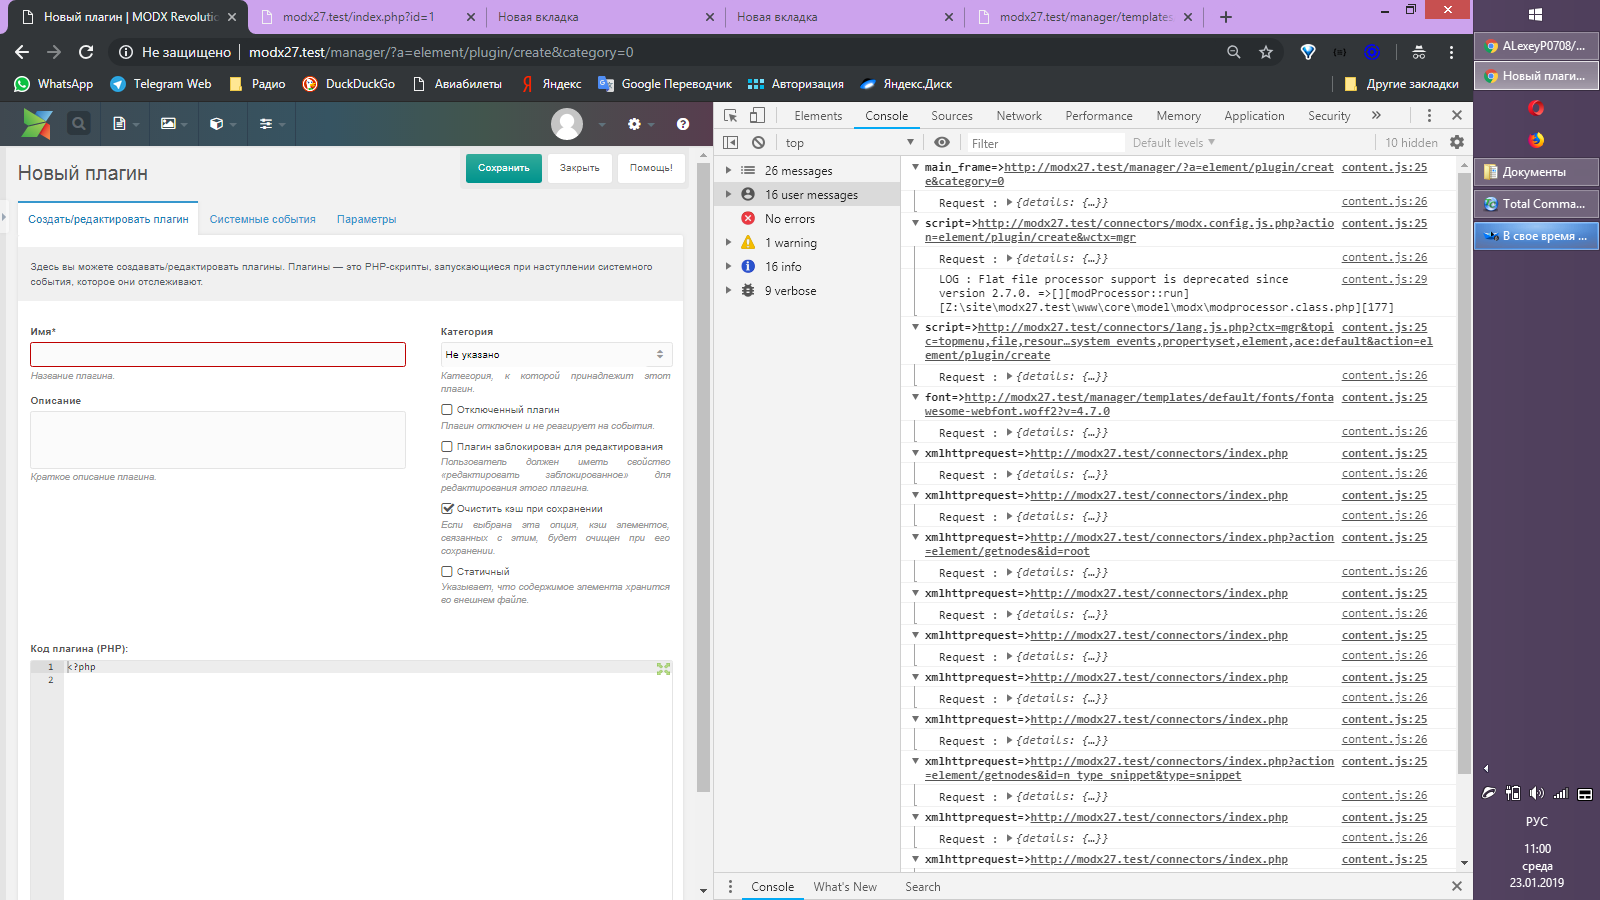Open the 'Другие закладки' bookmarks folder
This screenshot has height=900, width=1600.
coord(1401,84)
